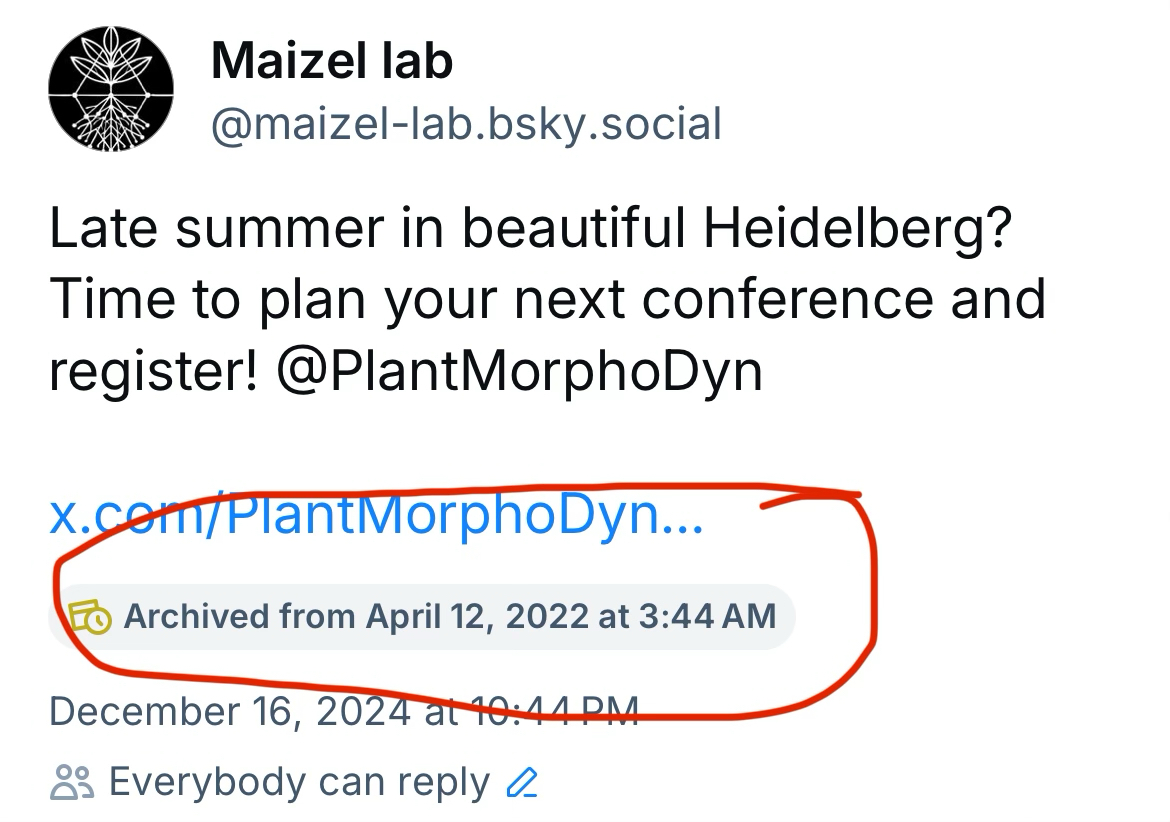Open the @maizel-lab.bsky.social handle link
Viewport: 1170px width, 822px height.
click(x=466, y=125)
